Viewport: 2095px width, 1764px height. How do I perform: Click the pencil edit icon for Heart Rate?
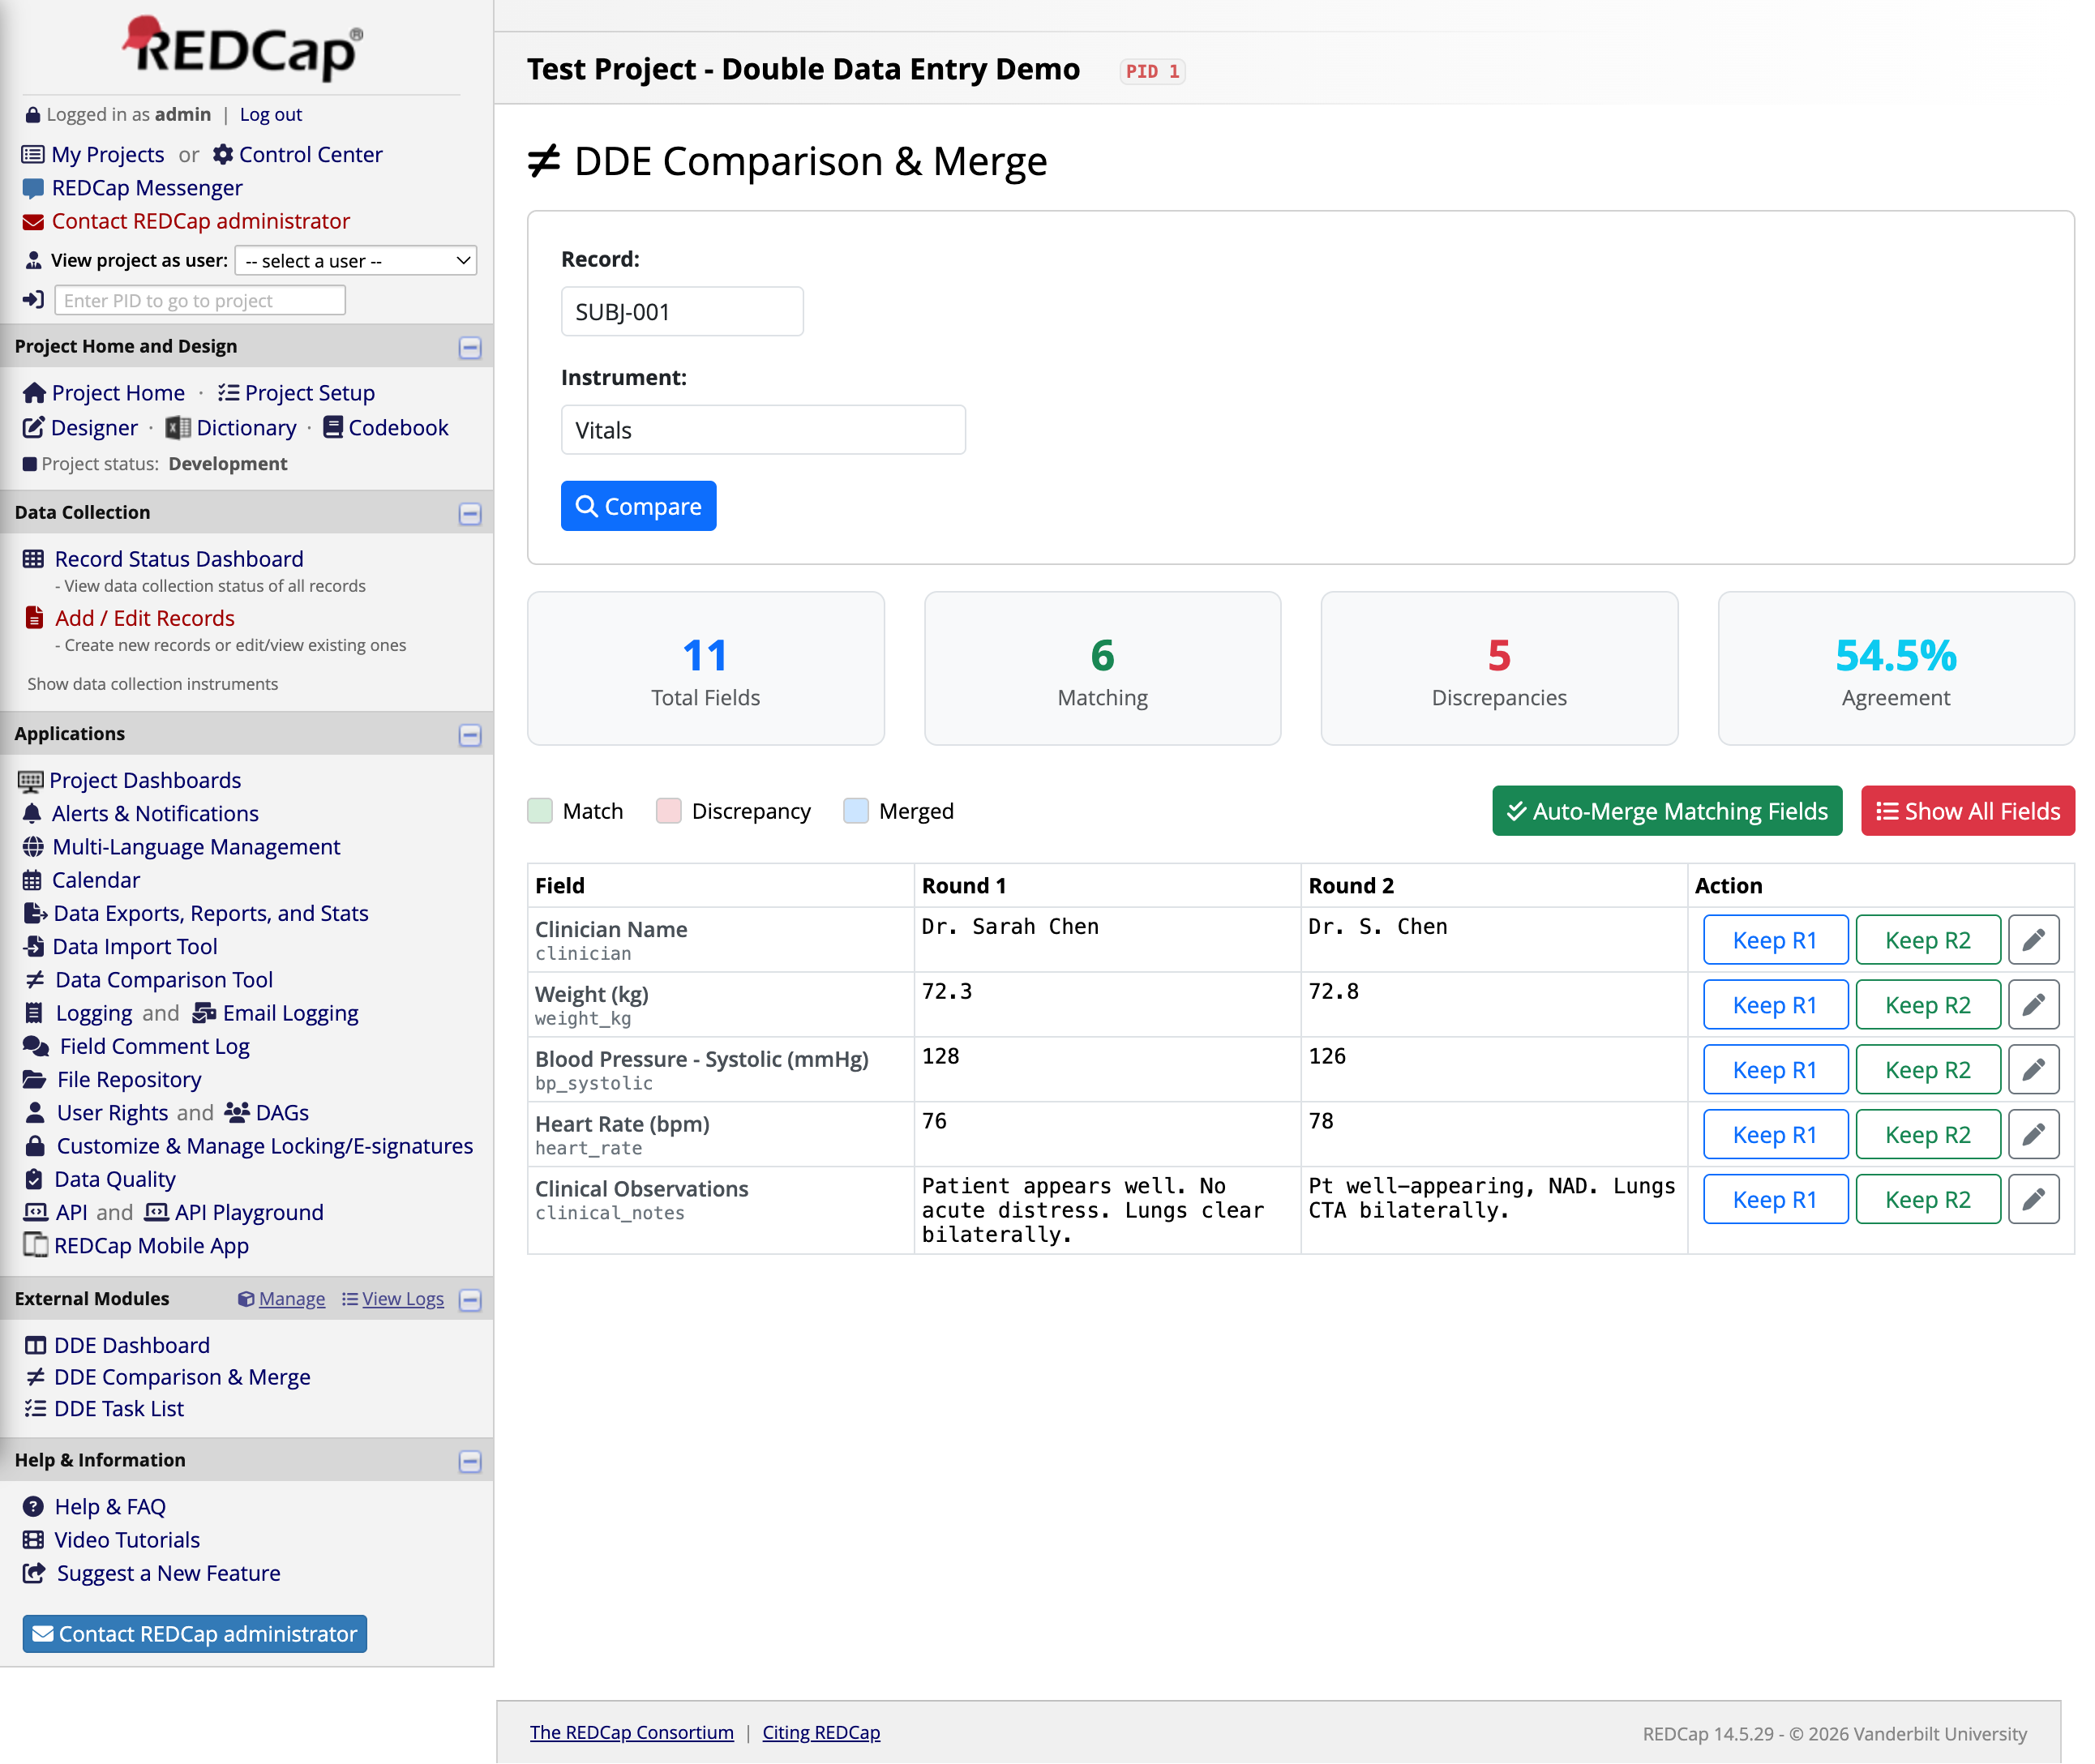tap(2032, 1135)
